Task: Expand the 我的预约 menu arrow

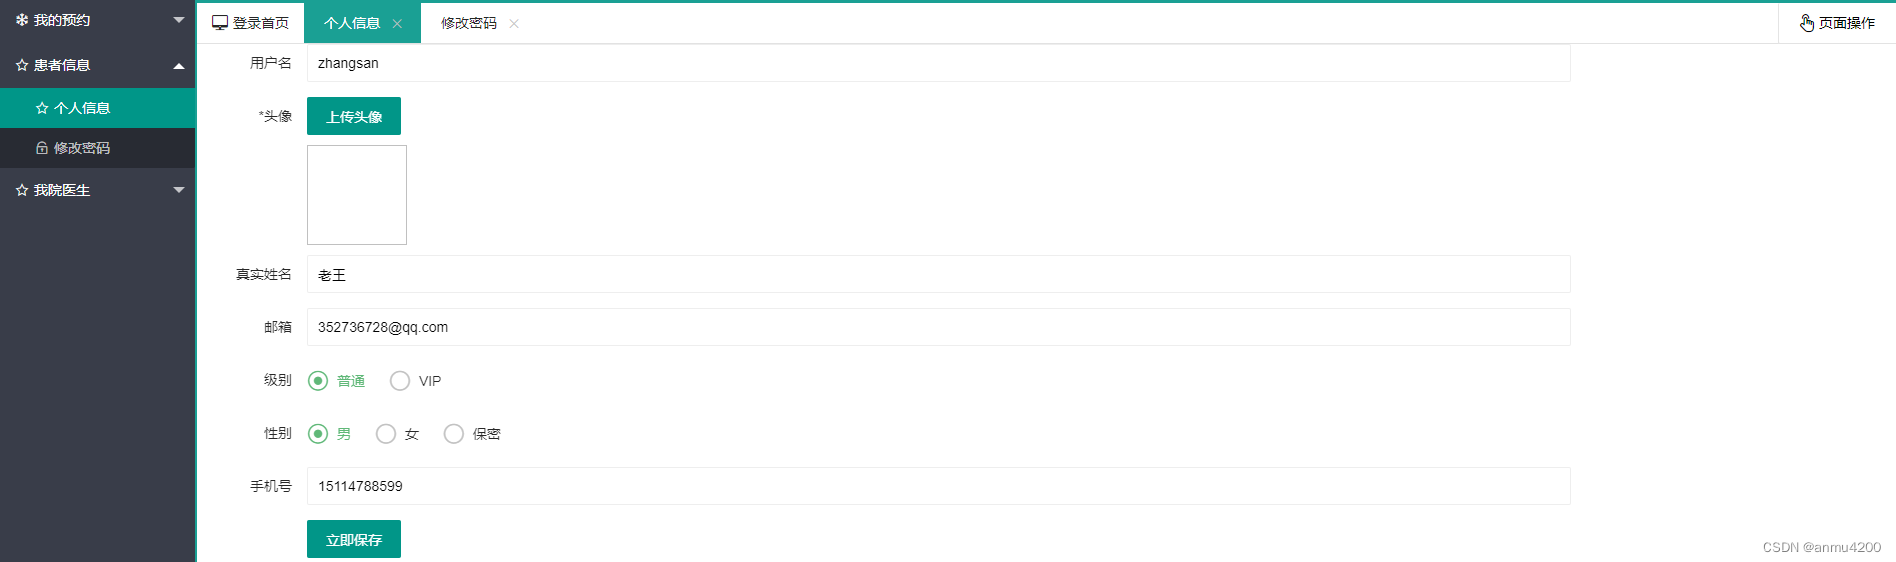Action: tap(179, 20)
